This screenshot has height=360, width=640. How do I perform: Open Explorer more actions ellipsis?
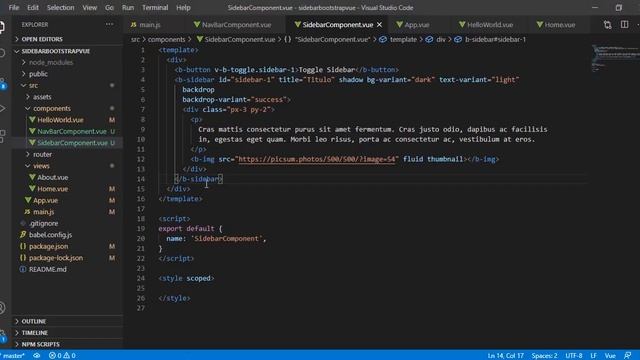pos(109,24)
